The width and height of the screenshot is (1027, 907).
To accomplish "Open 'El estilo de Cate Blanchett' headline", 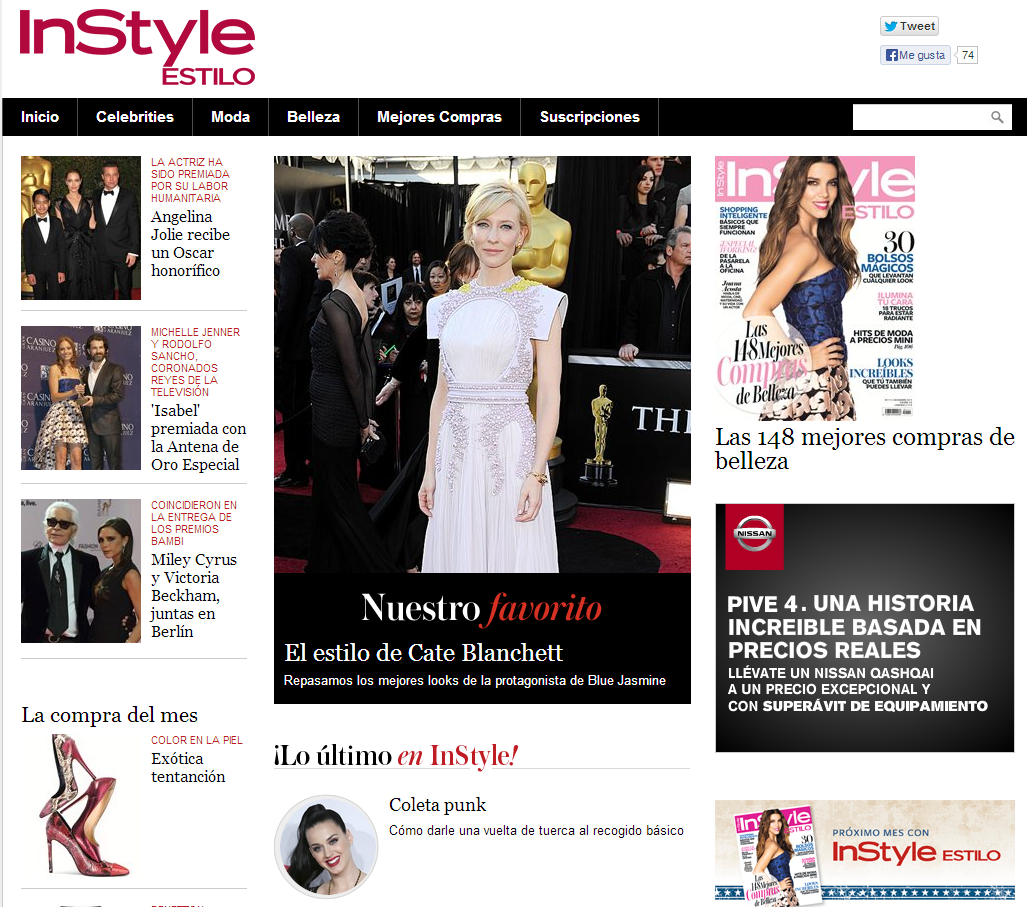I will pos(423,653).
